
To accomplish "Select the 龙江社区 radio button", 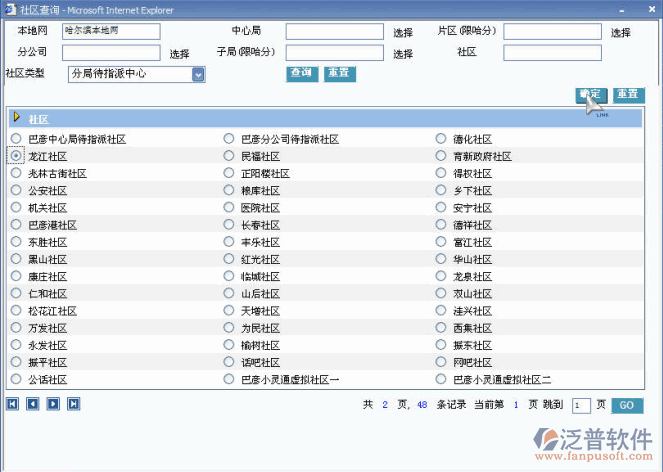I will [x=16, y=156].
